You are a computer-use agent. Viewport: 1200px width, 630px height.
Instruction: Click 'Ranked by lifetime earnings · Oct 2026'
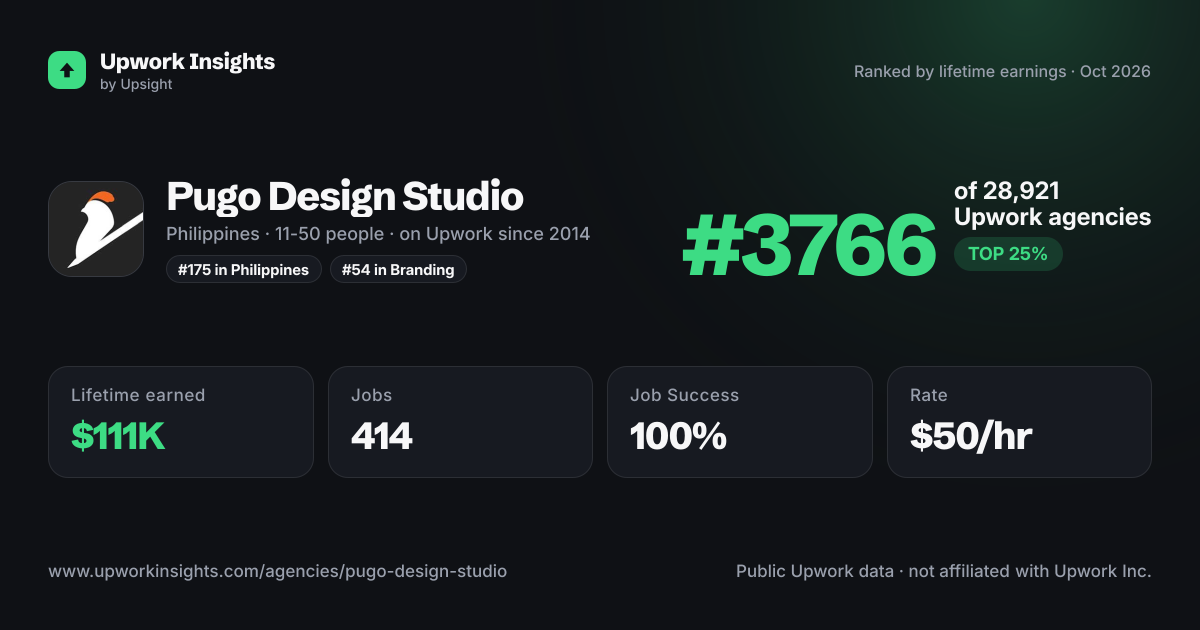pyautogui.click(x=1002, y=72)
